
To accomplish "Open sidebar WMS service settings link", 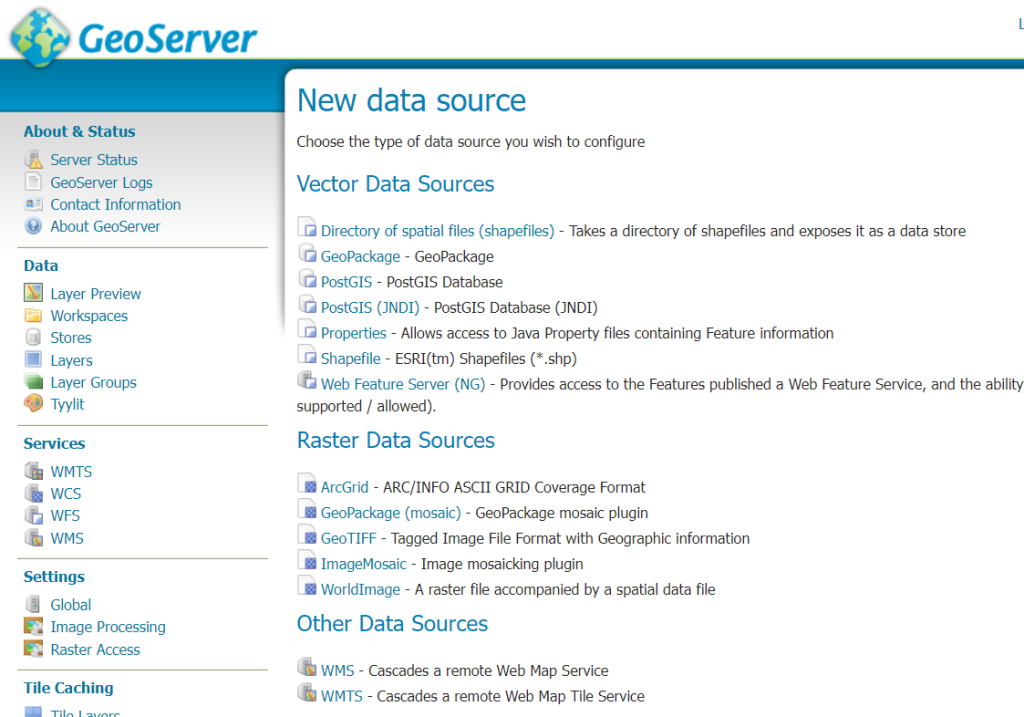I will tap(67, 539).
